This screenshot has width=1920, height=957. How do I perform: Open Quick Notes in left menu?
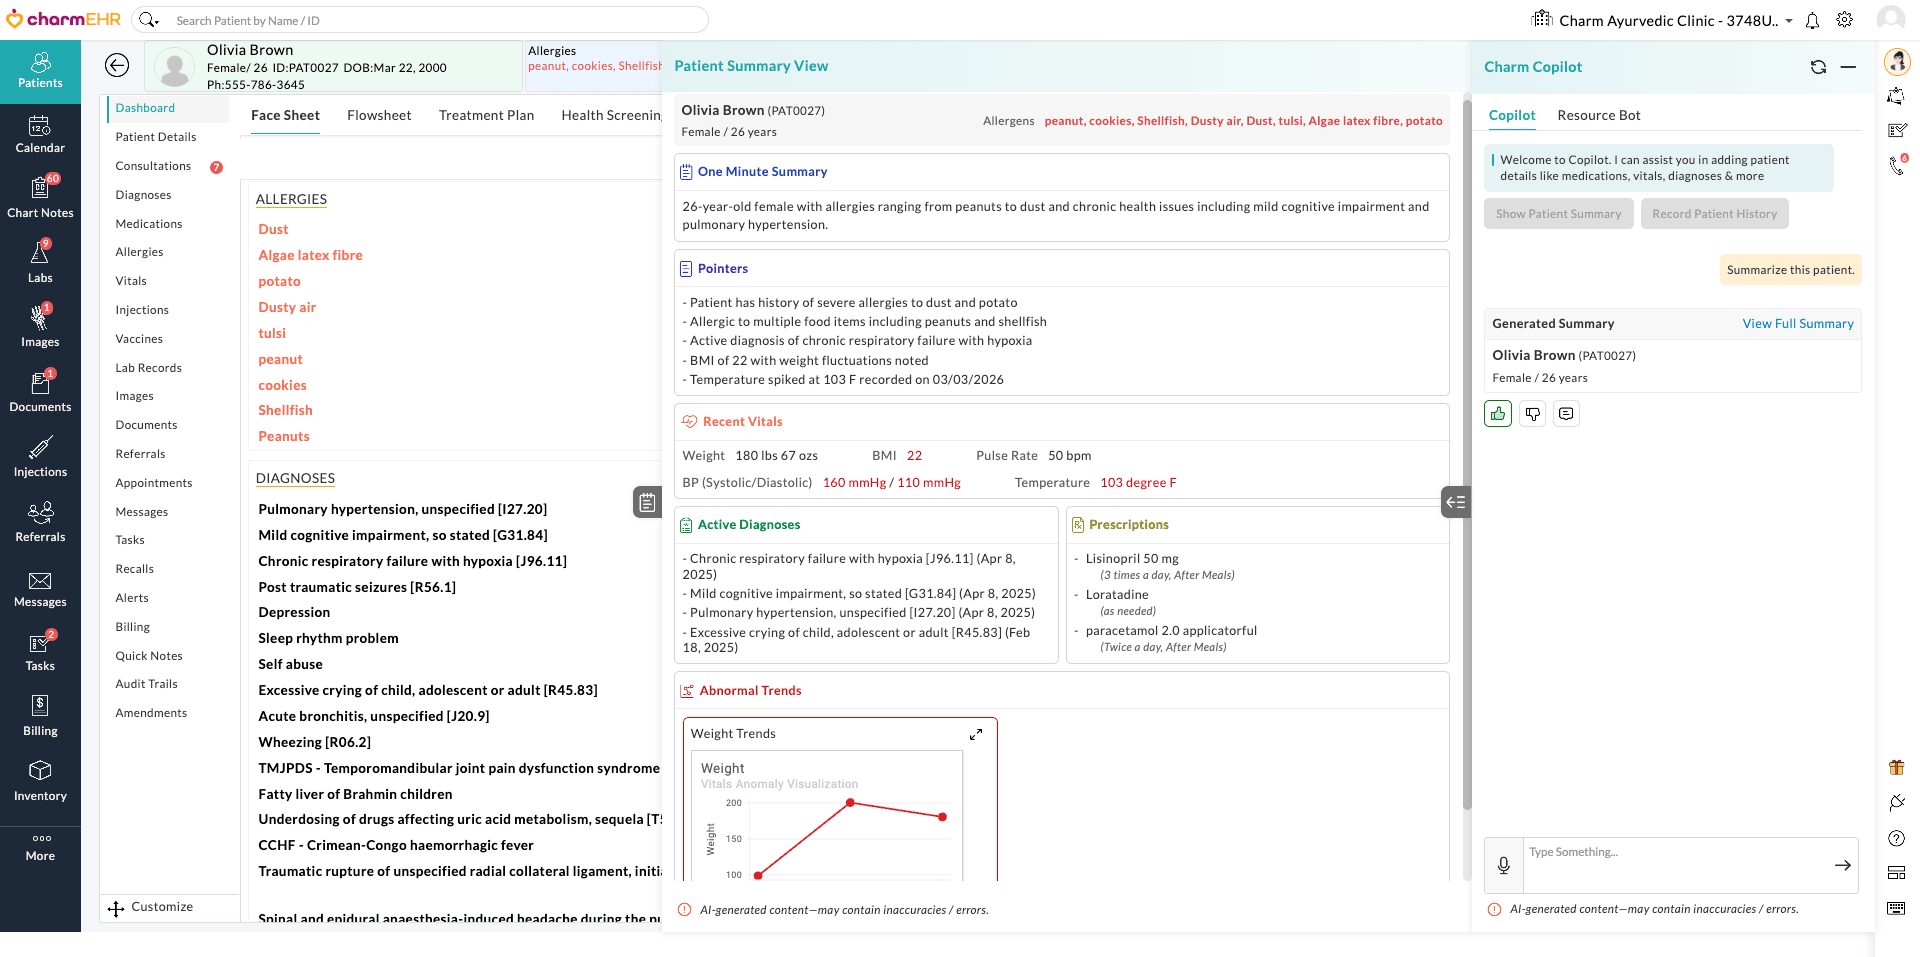[x=148, y=656]
